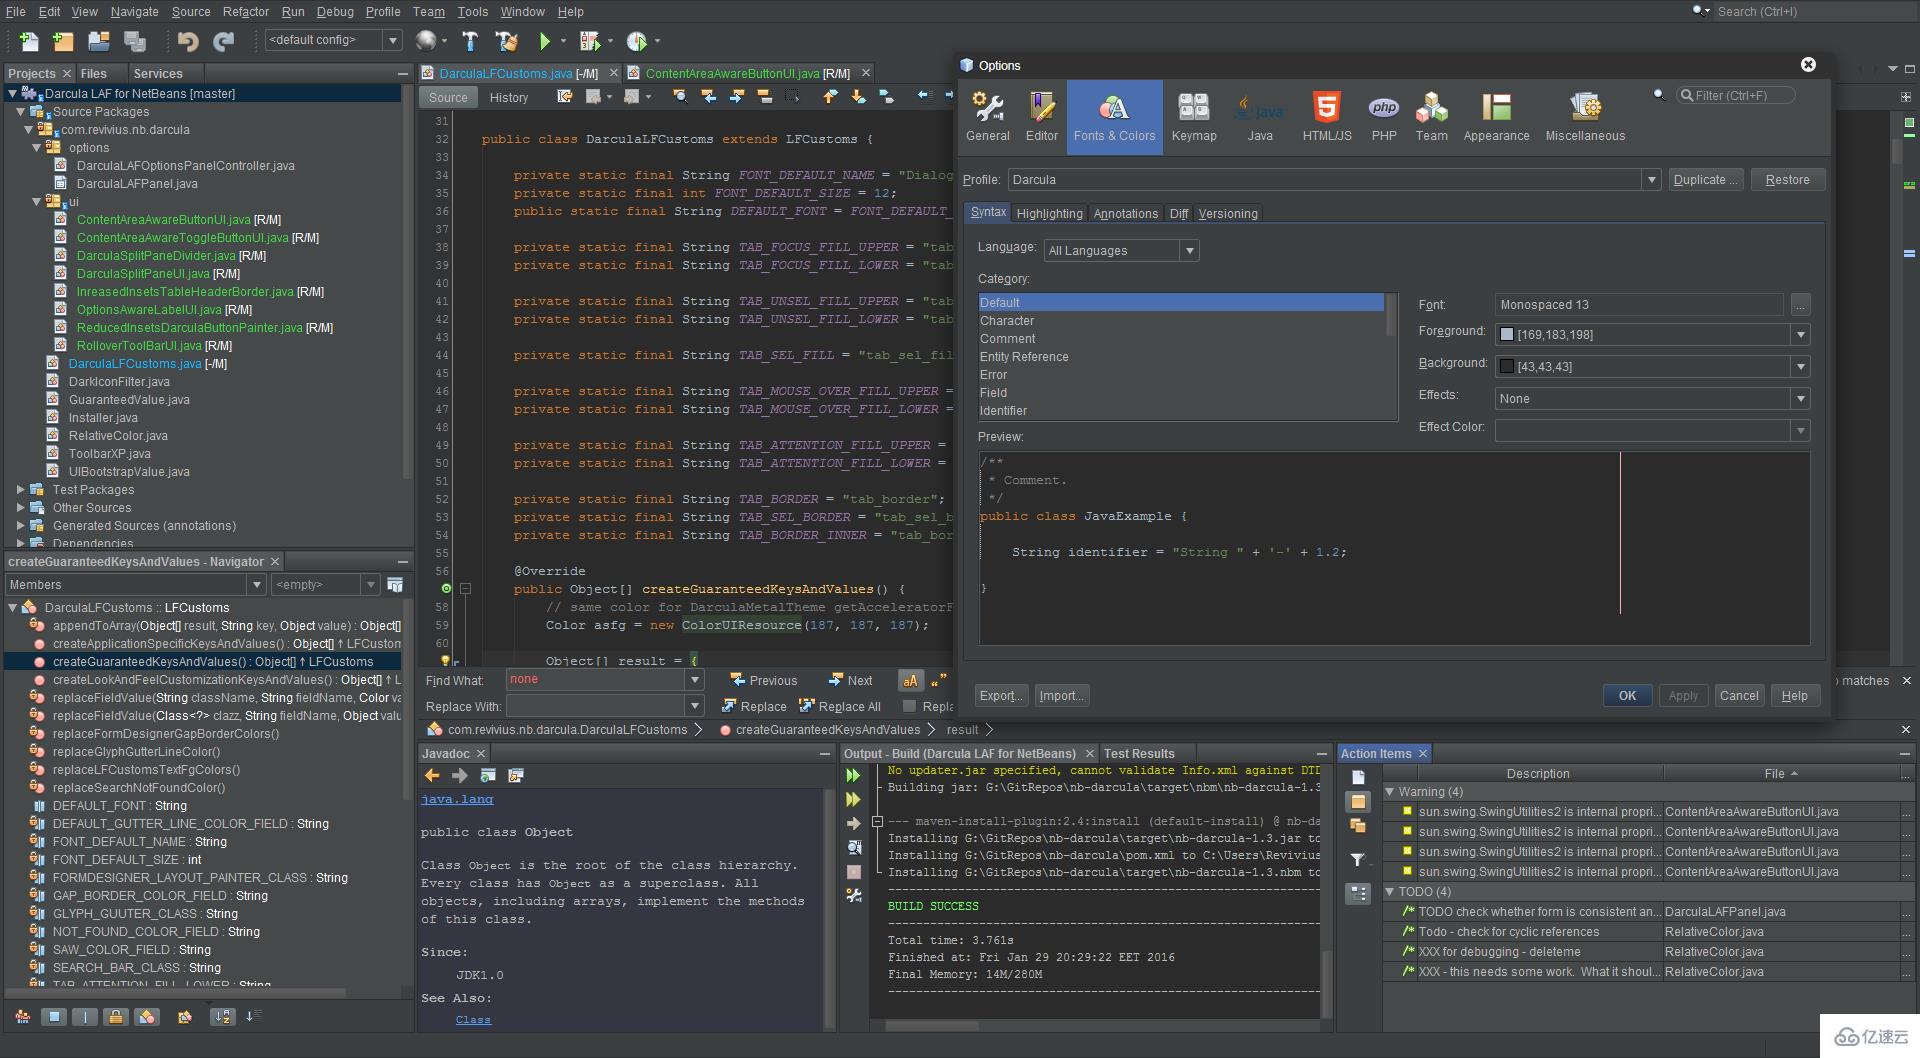Click the Open Project toolbar icon
The width and height of the screenshot is (1920, 1058).
tap(98, 41)
